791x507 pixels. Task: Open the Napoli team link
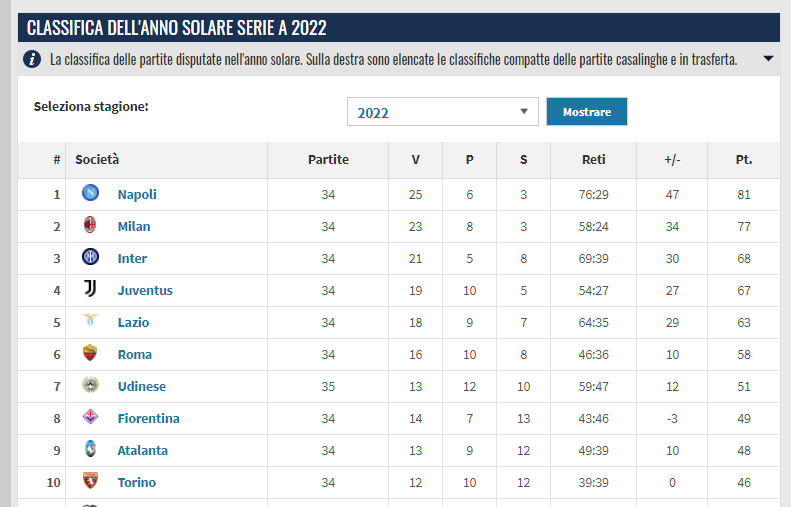[137, 195]
